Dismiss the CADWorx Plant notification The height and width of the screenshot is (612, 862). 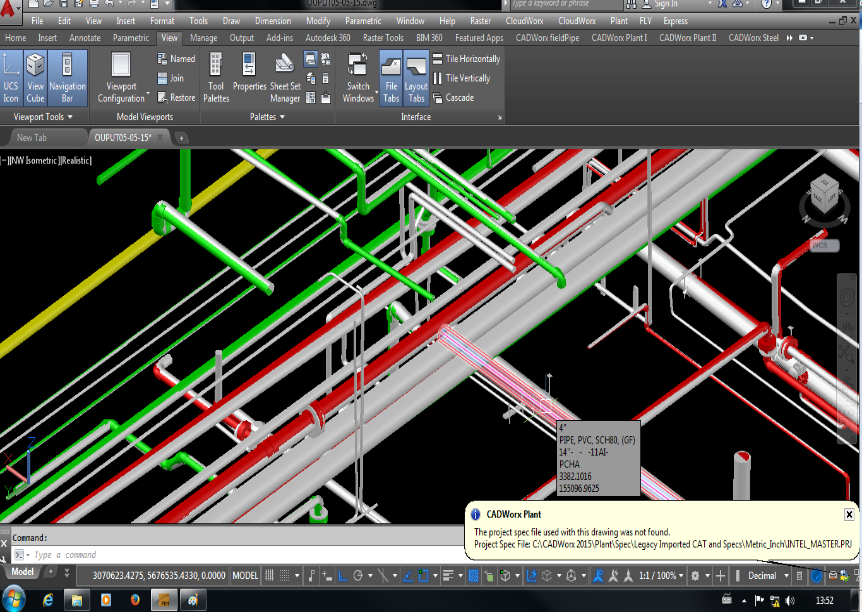click(x=849, y=514)
